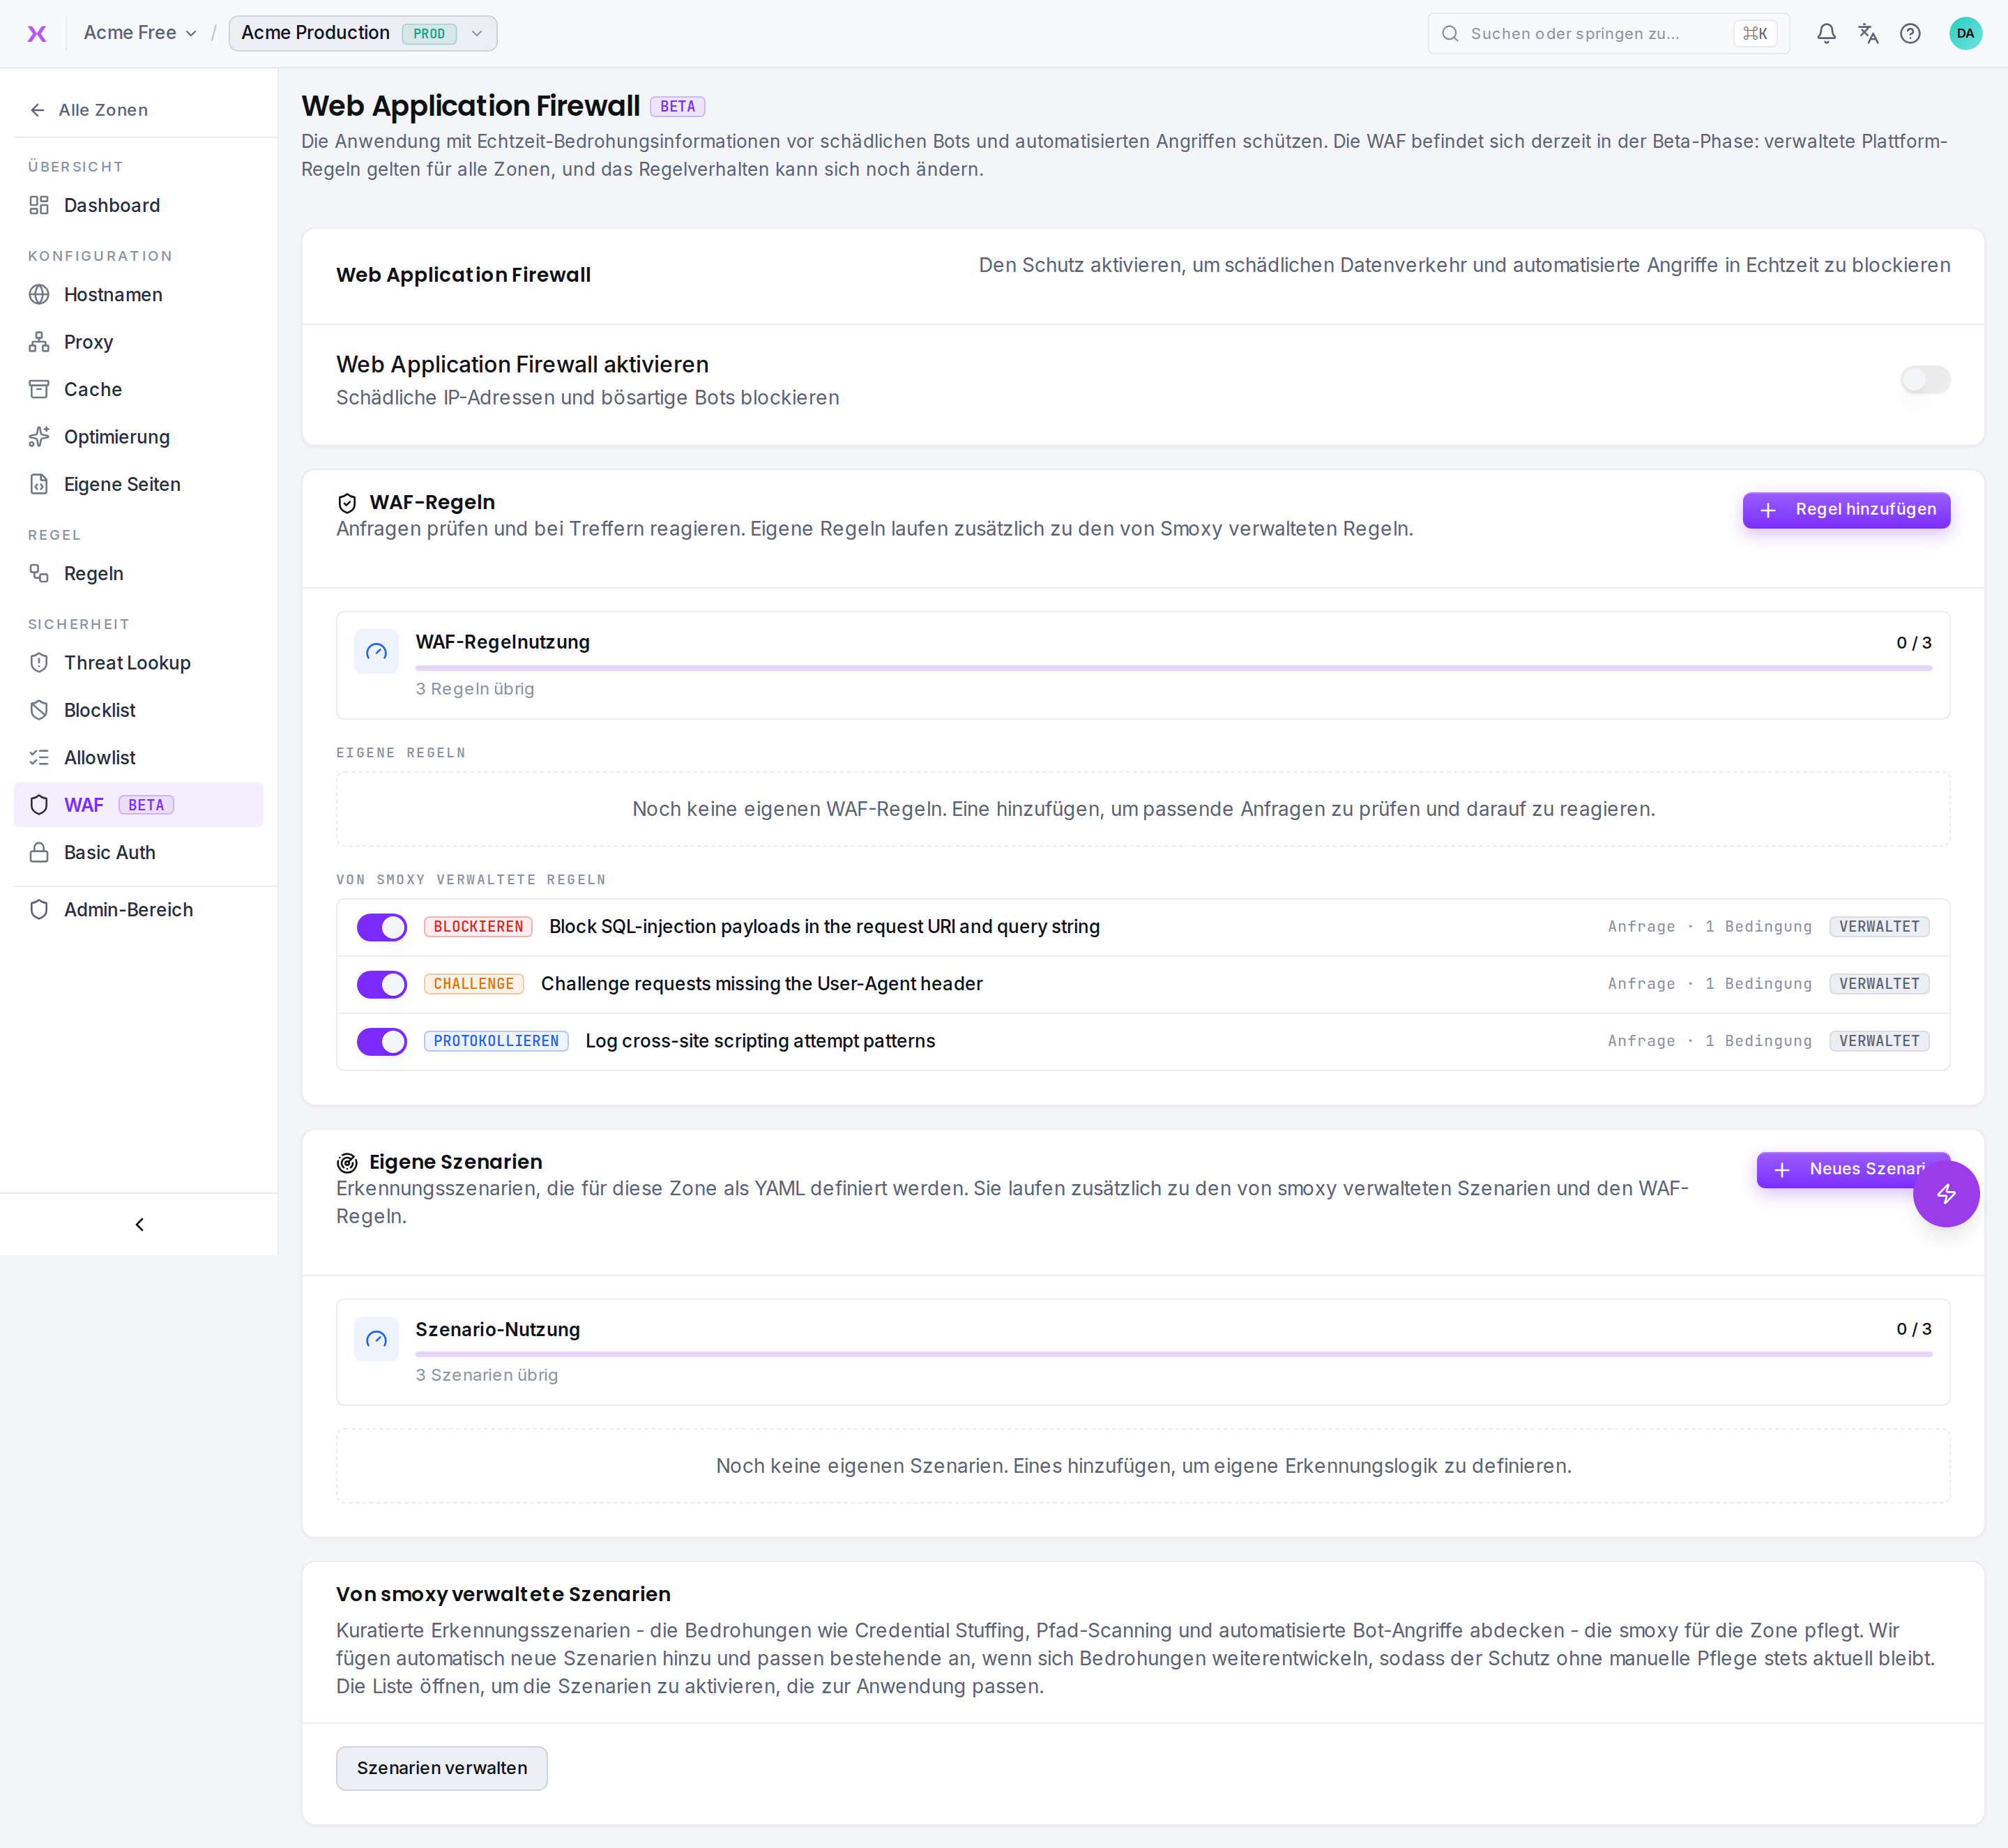Expand the Acme Free organization dropdown
The width and height of the screenshot is (2008, 1848).
coord(140,33)
